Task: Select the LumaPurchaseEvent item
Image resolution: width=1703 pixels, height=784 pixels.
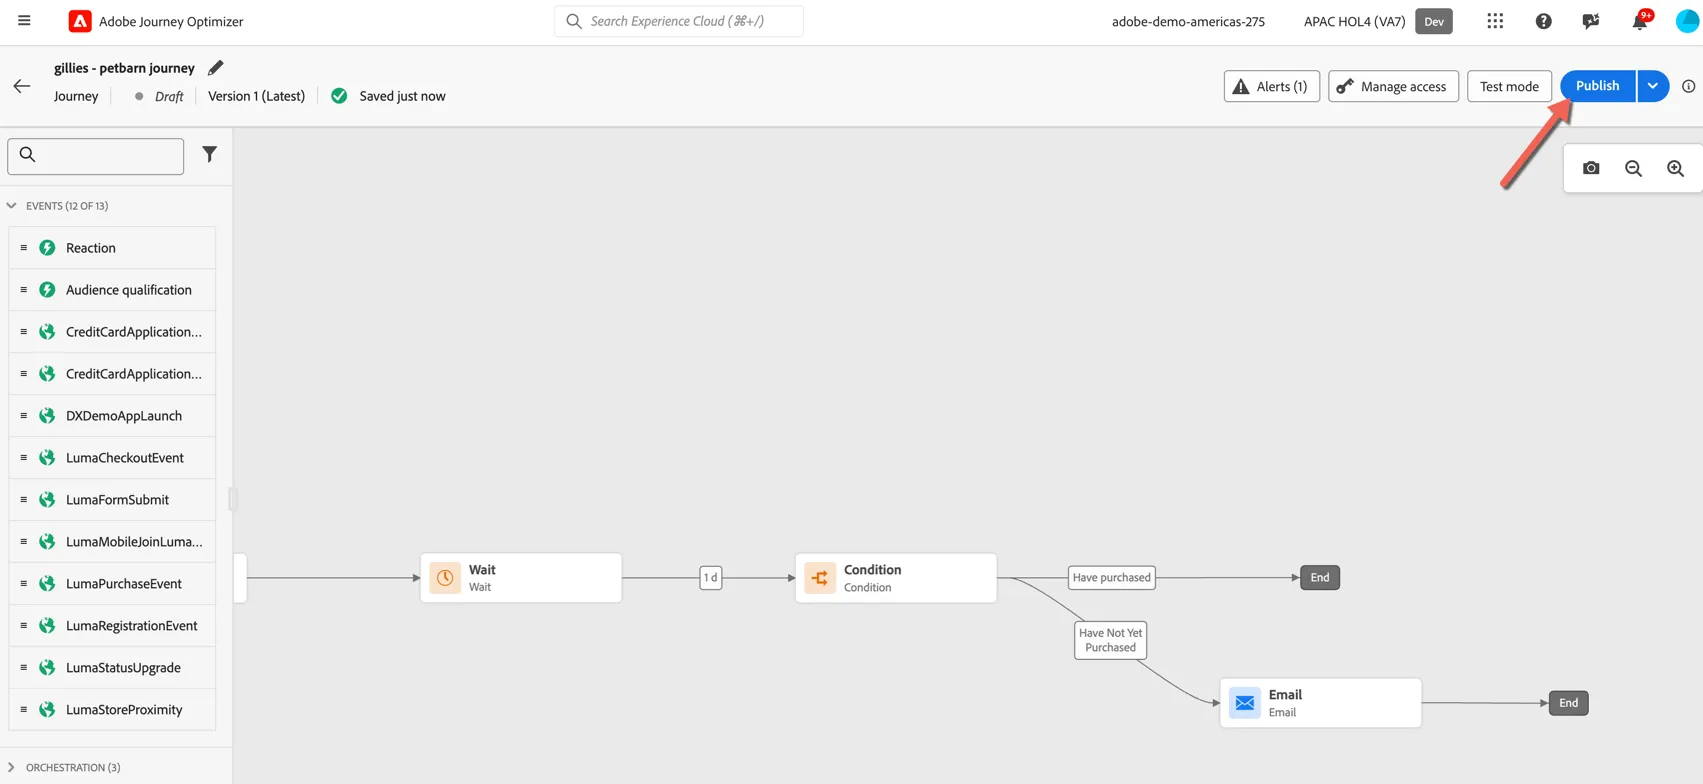Action: coord(112,584)
